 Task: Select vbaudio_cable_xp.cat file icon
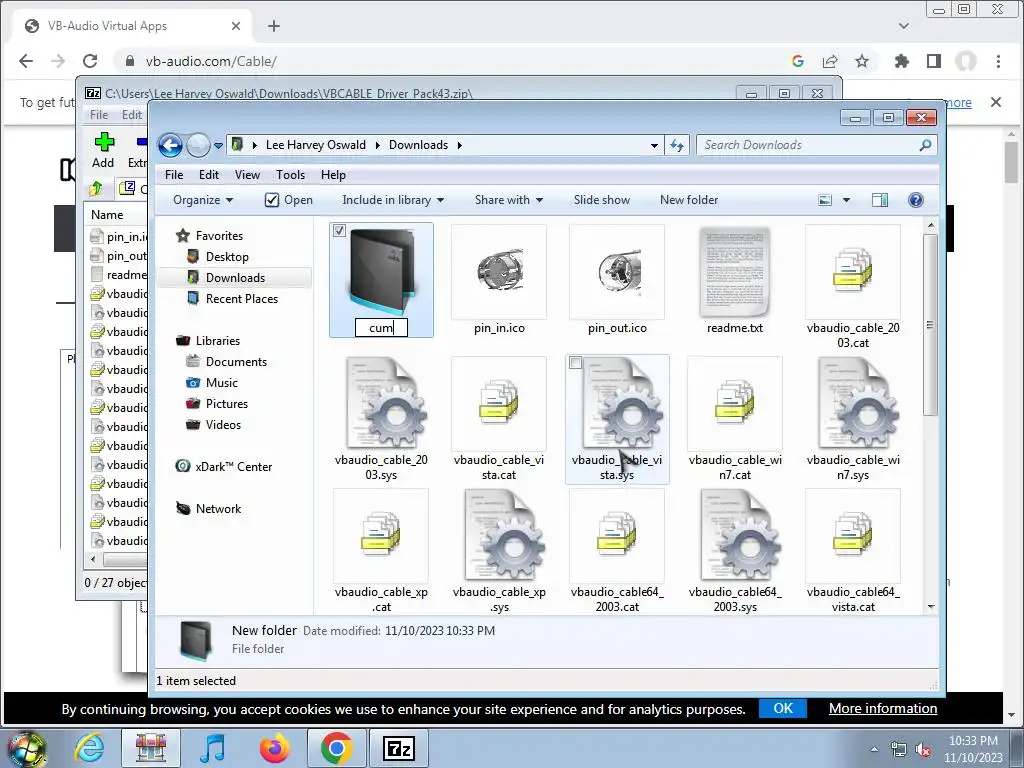tap(381, 536)
